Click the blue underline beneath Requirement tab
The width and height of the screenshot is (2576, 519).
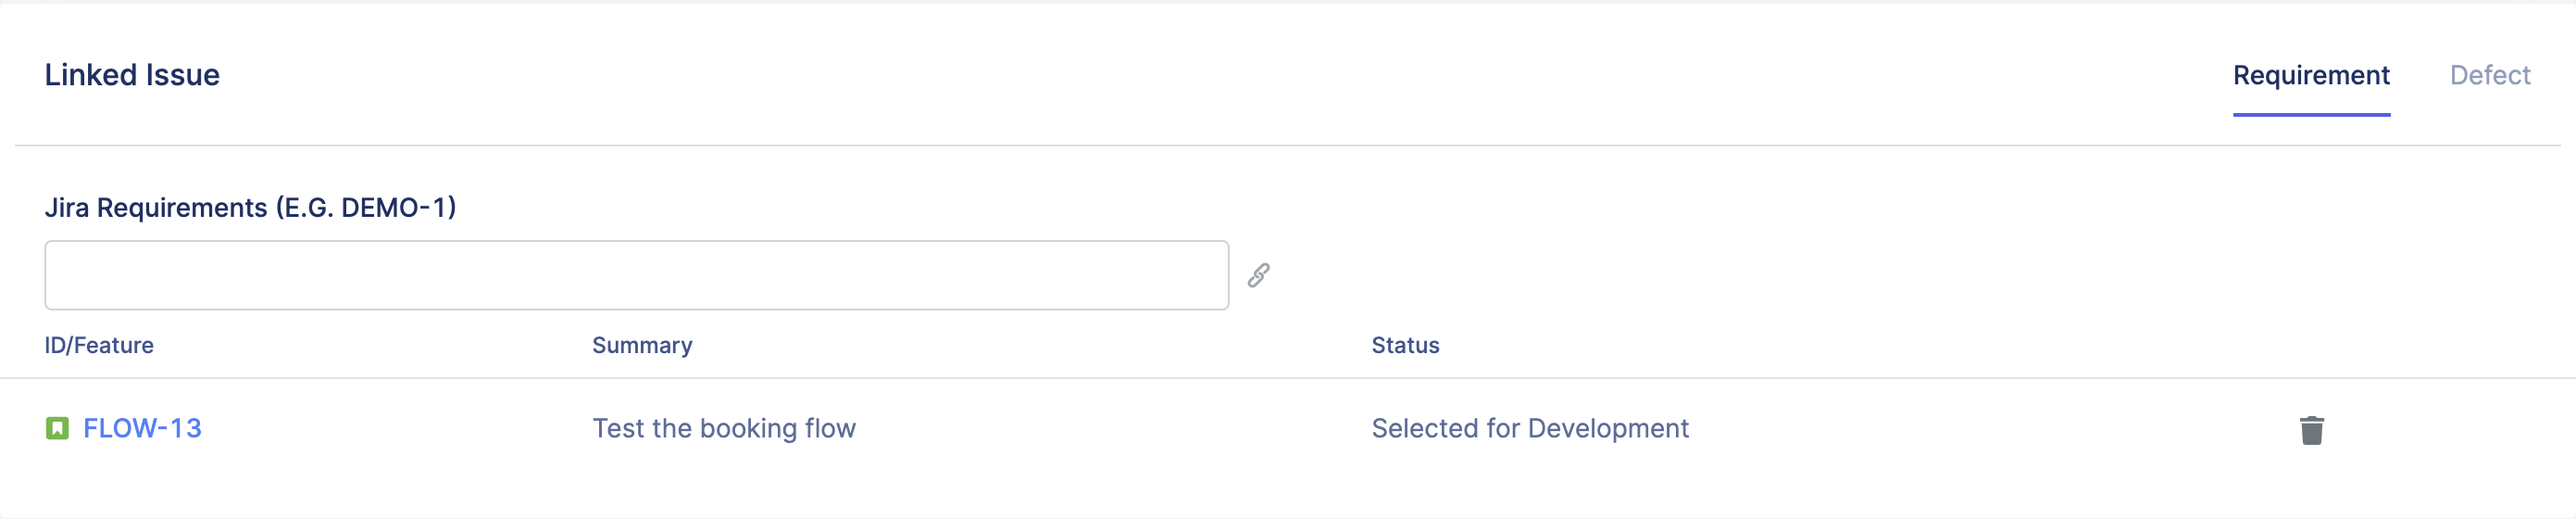tap(2310, 115)
